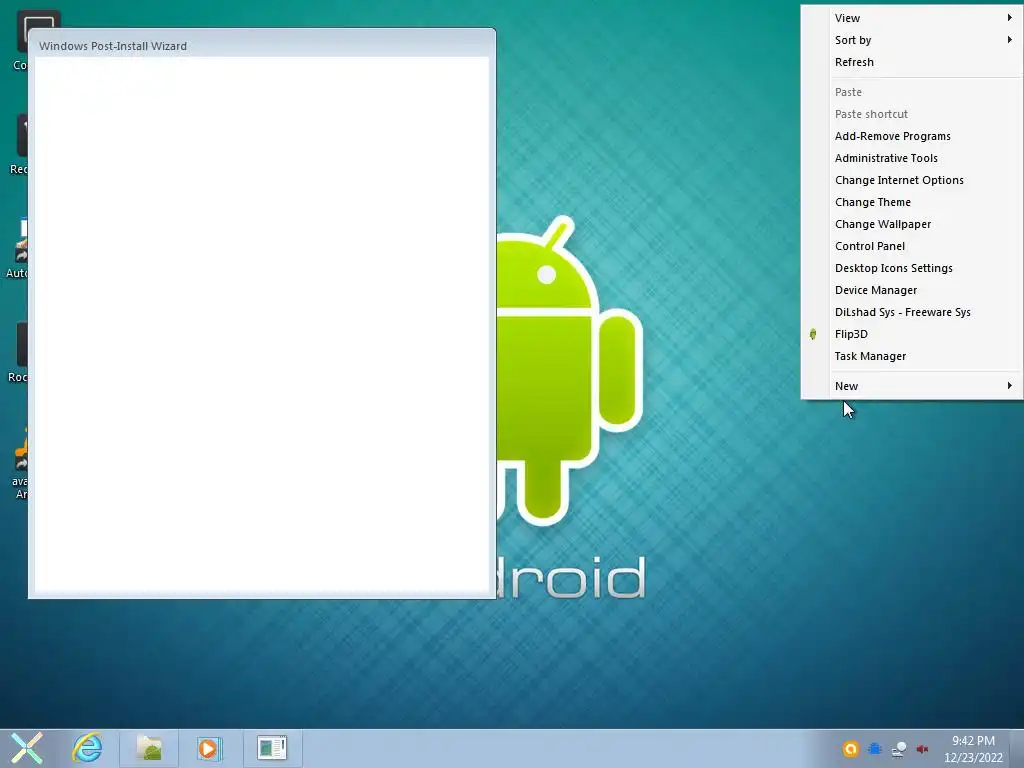Launch Flip3D from the context menu

pos(912,334)
